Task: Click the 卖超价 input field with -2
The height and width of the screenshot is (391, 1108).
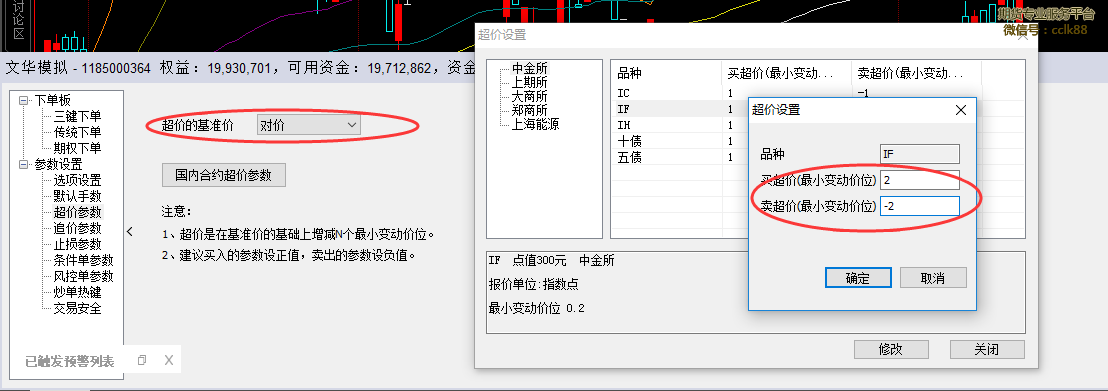Action: pyautogui.click(x=919, y=206)
